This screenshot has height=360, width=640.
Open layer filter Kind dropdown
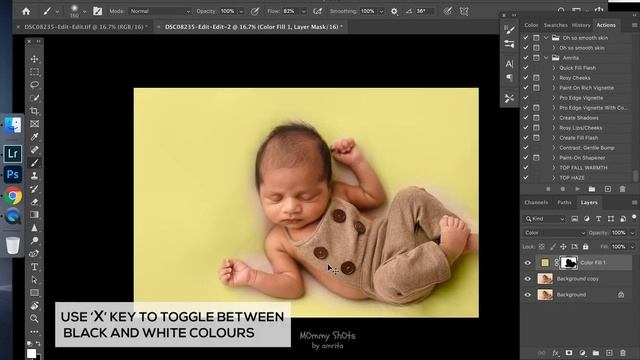click(544, 219)
